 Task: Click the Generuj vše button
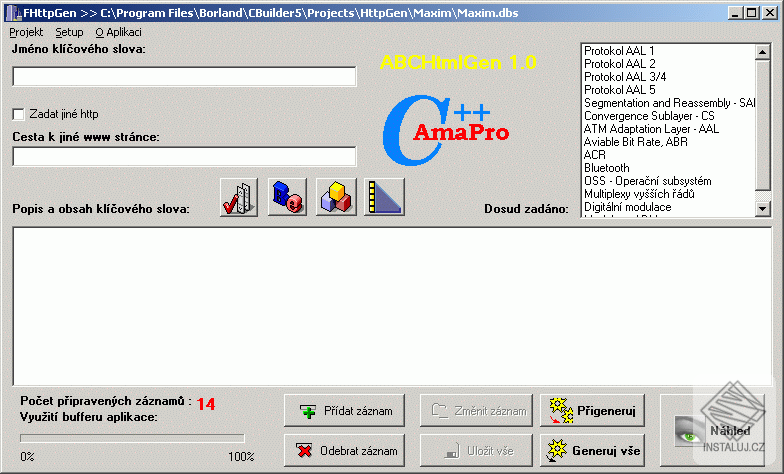pos(592,450)
